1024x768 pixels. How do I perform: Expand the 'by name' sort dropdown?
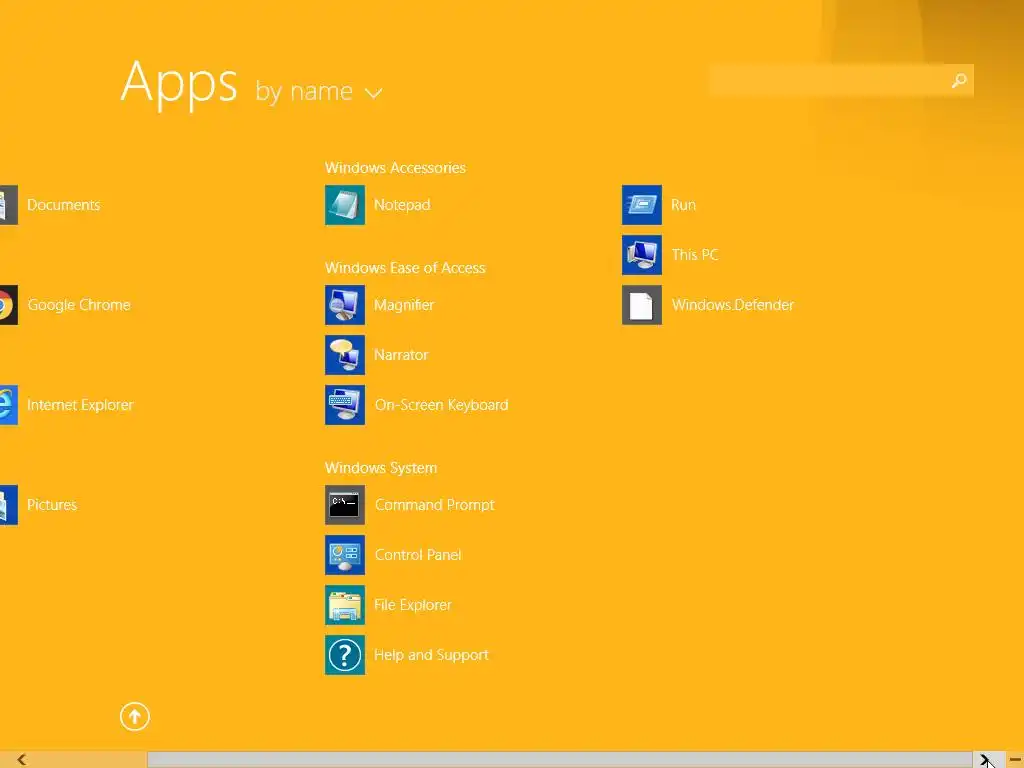pyautogui.click(x=319, y=92)
